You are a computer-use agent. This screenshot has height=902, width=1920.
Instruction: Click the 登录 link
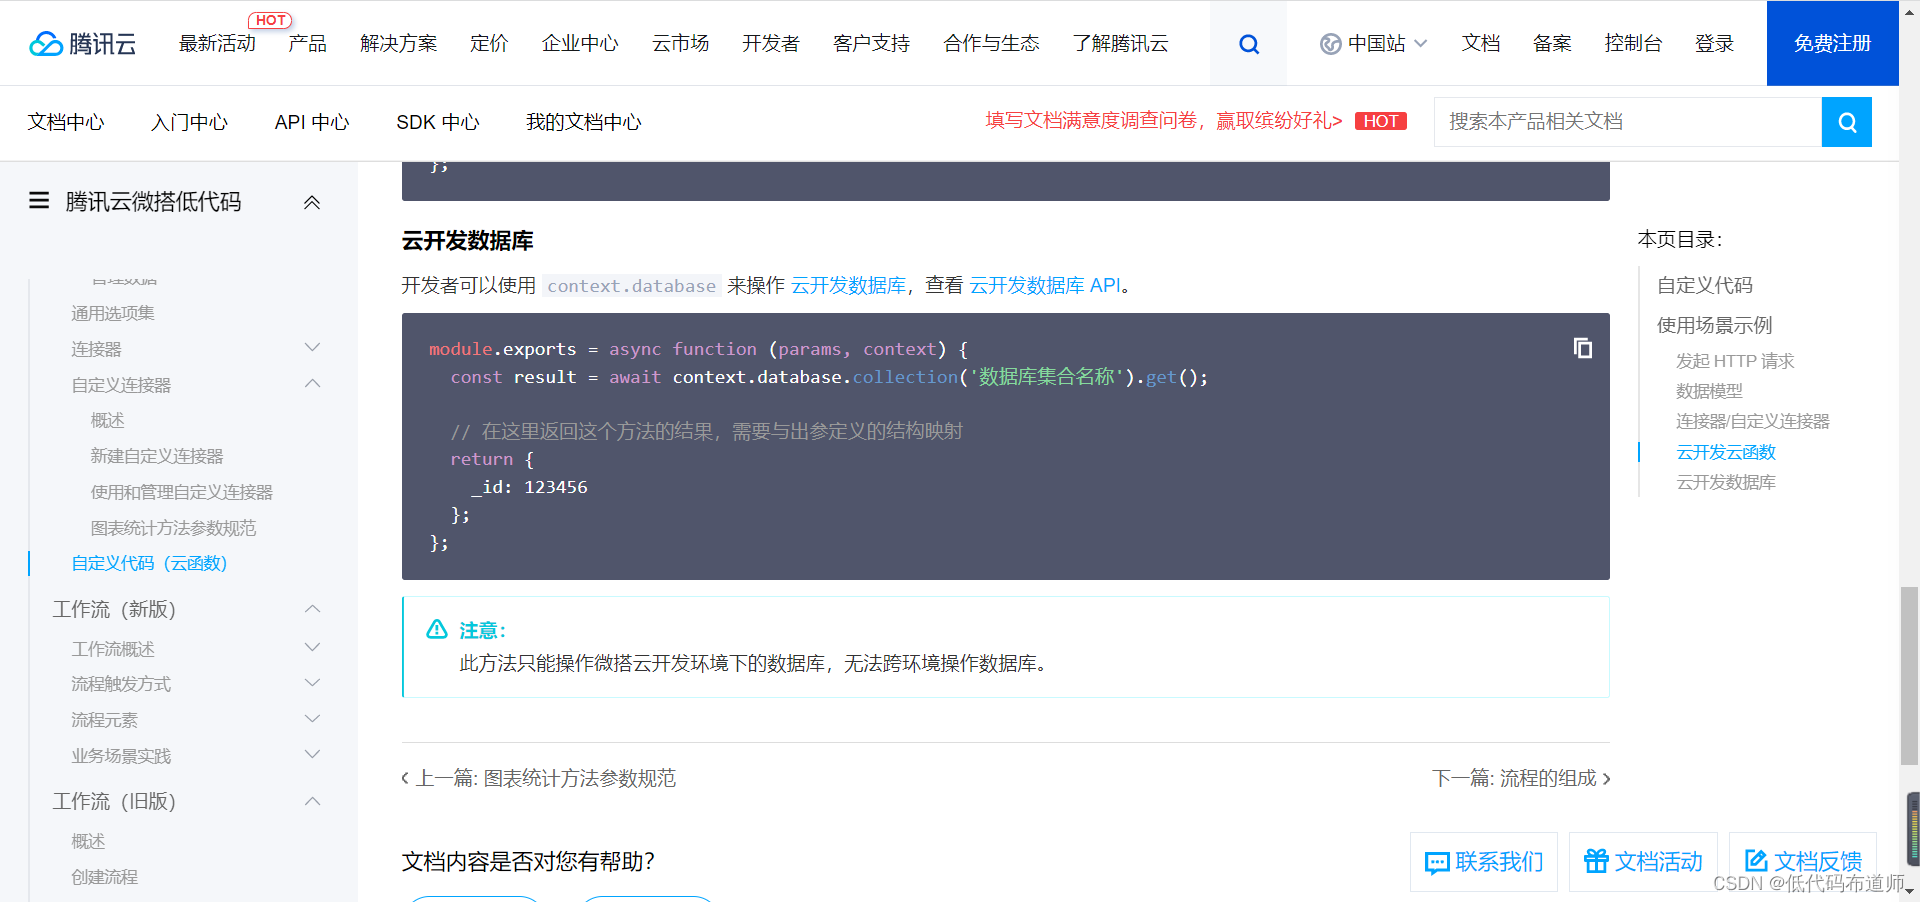(x=1714, y=44)
